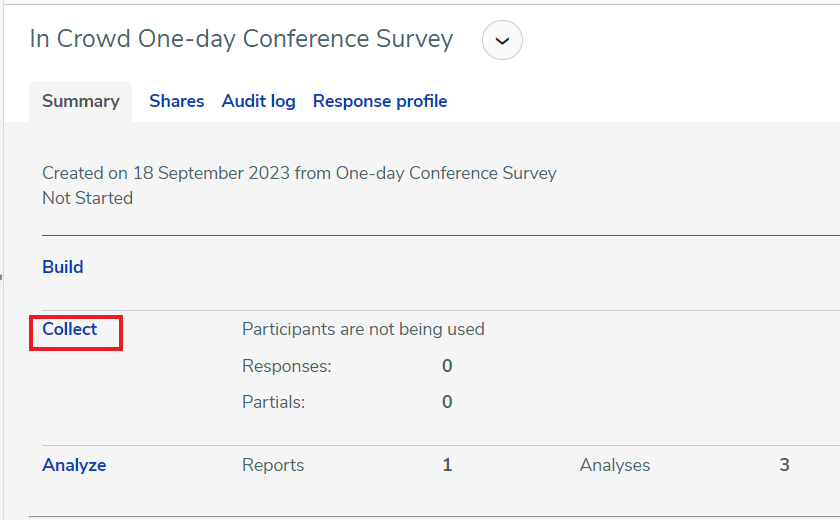Select the Analyses count of 3
Image resolution: width=840 pixels, height=520 pixels.
tap(784, 465)
